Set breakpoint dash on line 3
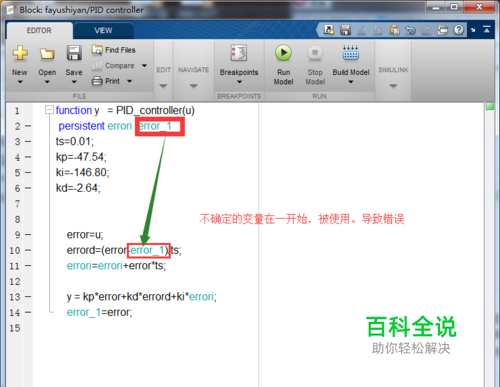The image size is (500, 387). point(28,142)
